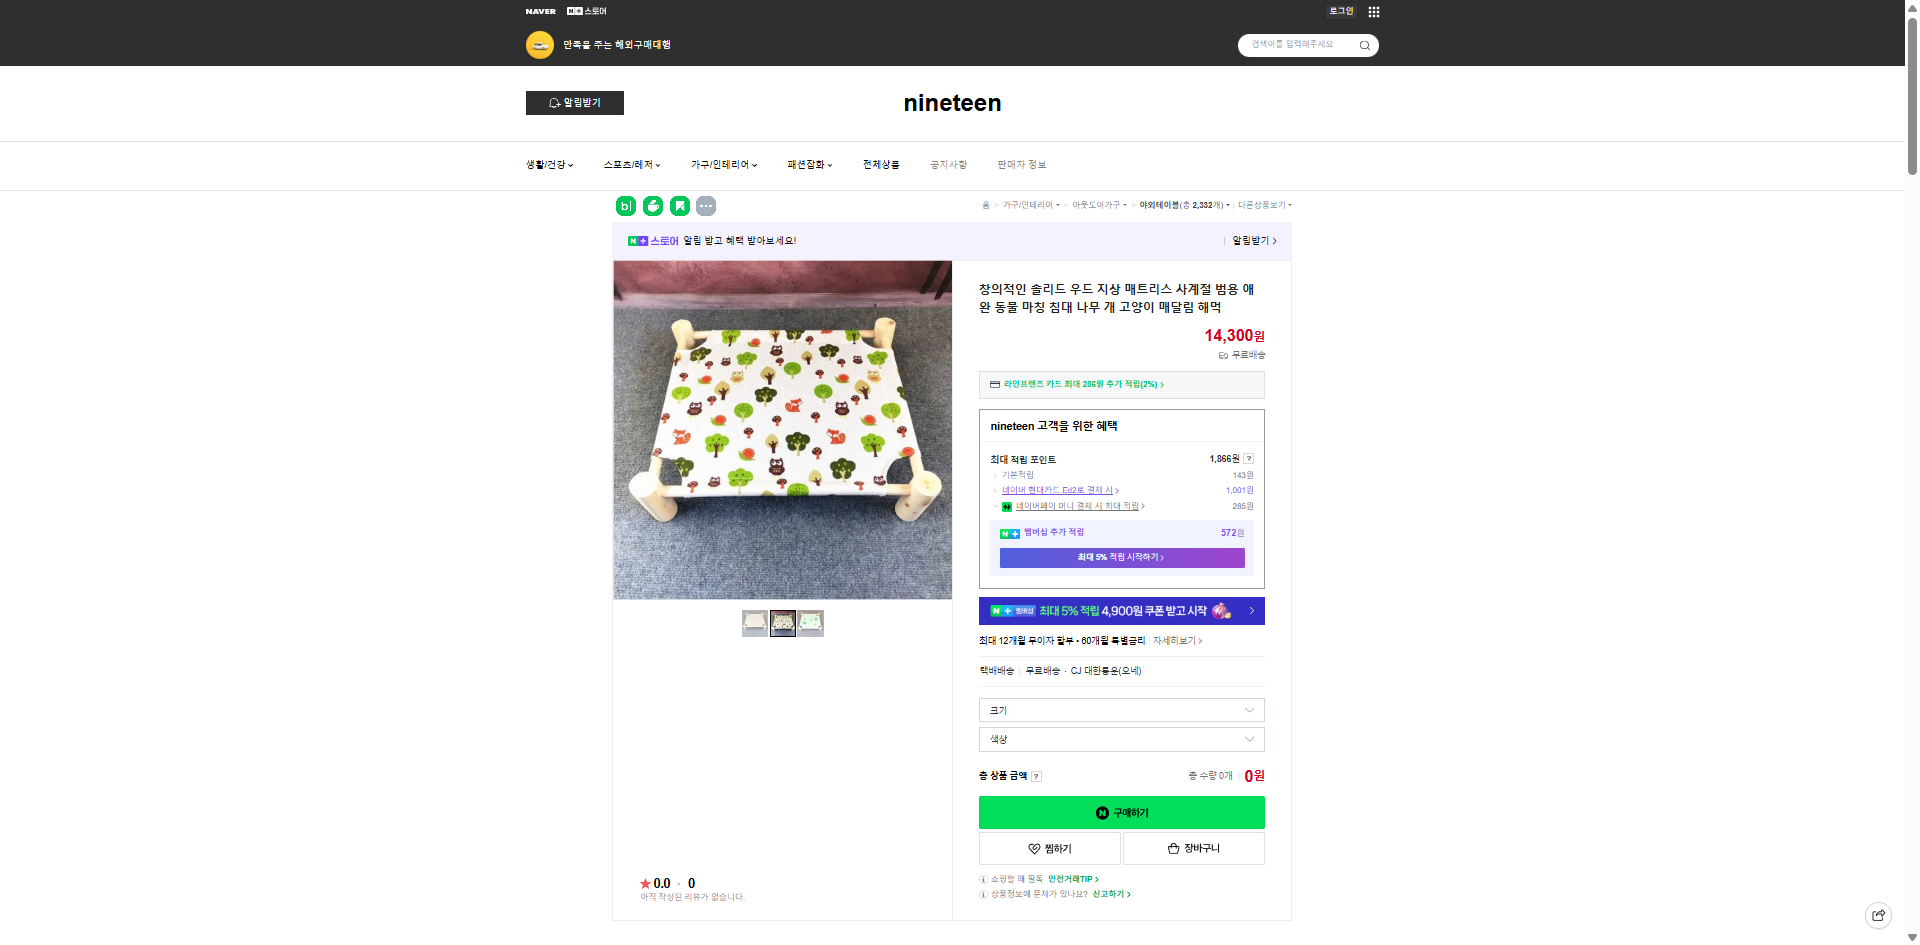Click the question-mark icon beside 최대 적립 포인트
Image resolution: width=1920 pixels, height=945 pixels.
1249,459
